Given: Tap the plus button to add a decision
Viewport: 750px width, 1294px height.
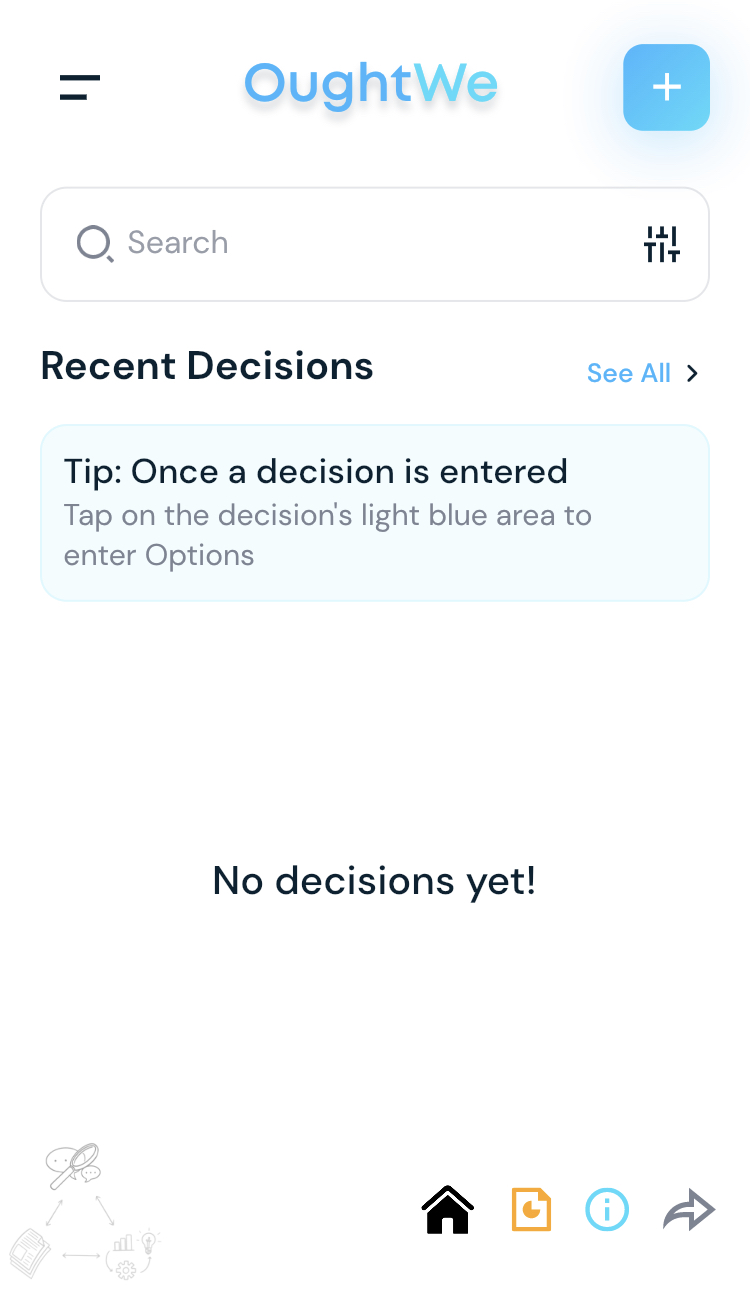Looking at the screenshot, I should pyautogui.click(x=666, y=87).
